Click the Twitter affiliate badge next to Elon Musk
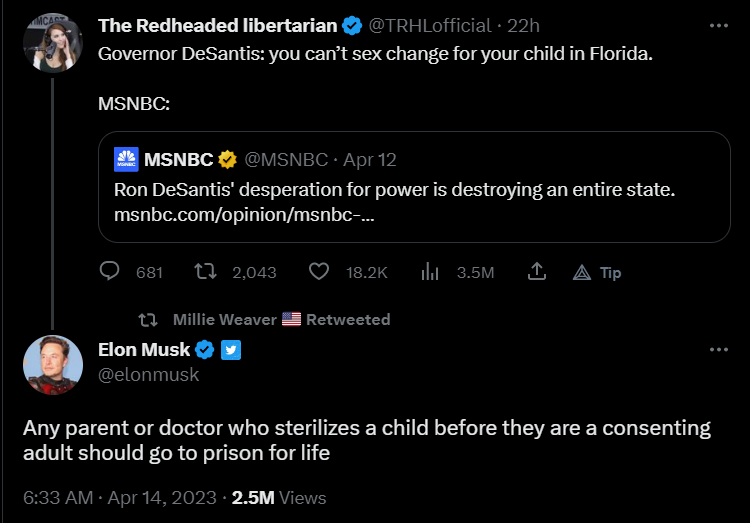The height and width of the screenshot is (523, 750). 231,350
